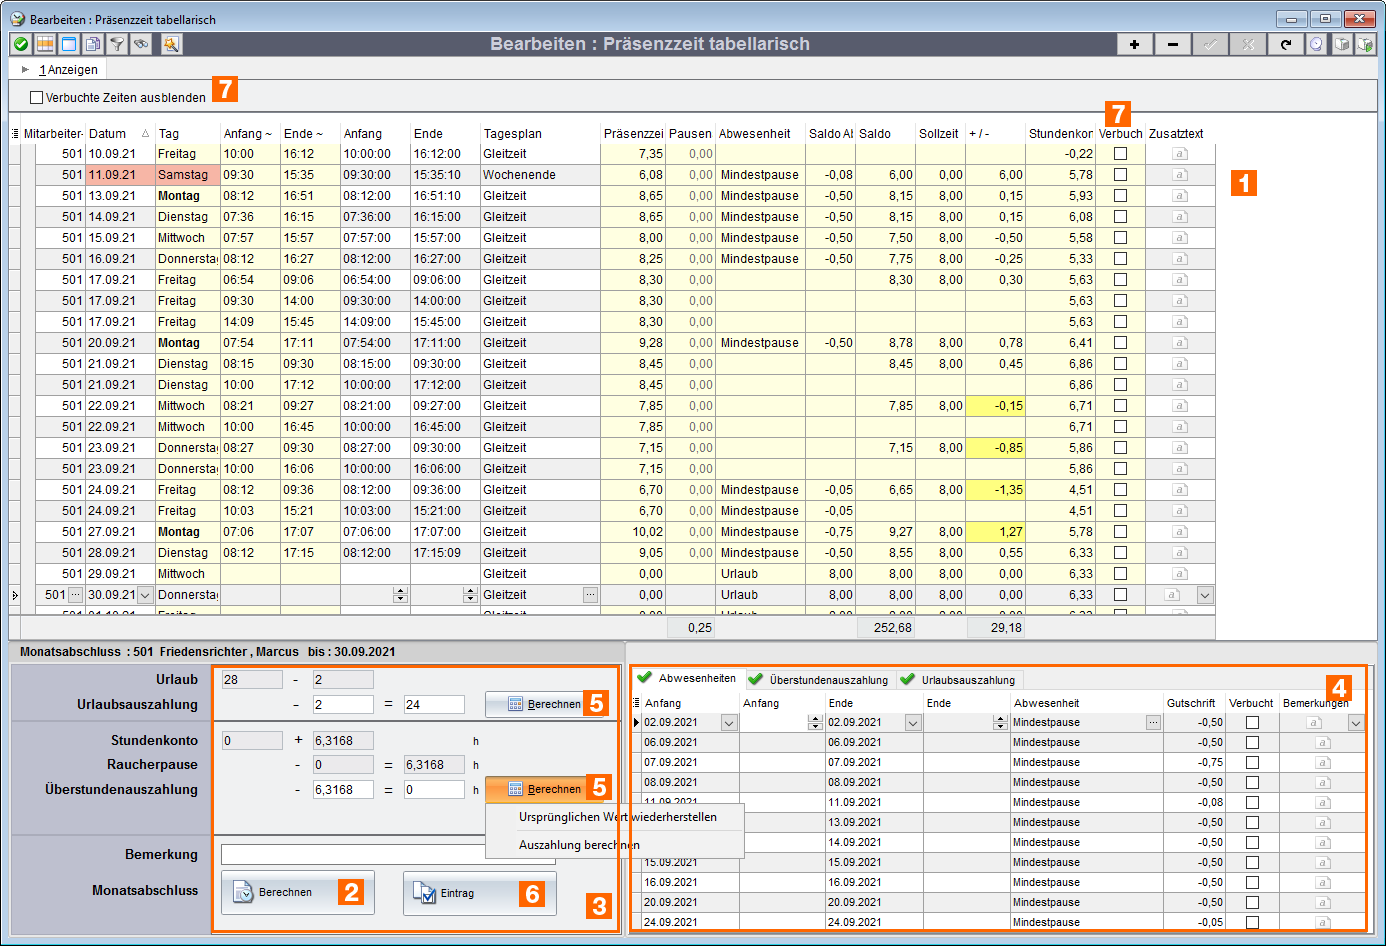Click Monatsabschluss Berechnen button
This screenshot has height=946, width=1386.
tap(298, 892)
